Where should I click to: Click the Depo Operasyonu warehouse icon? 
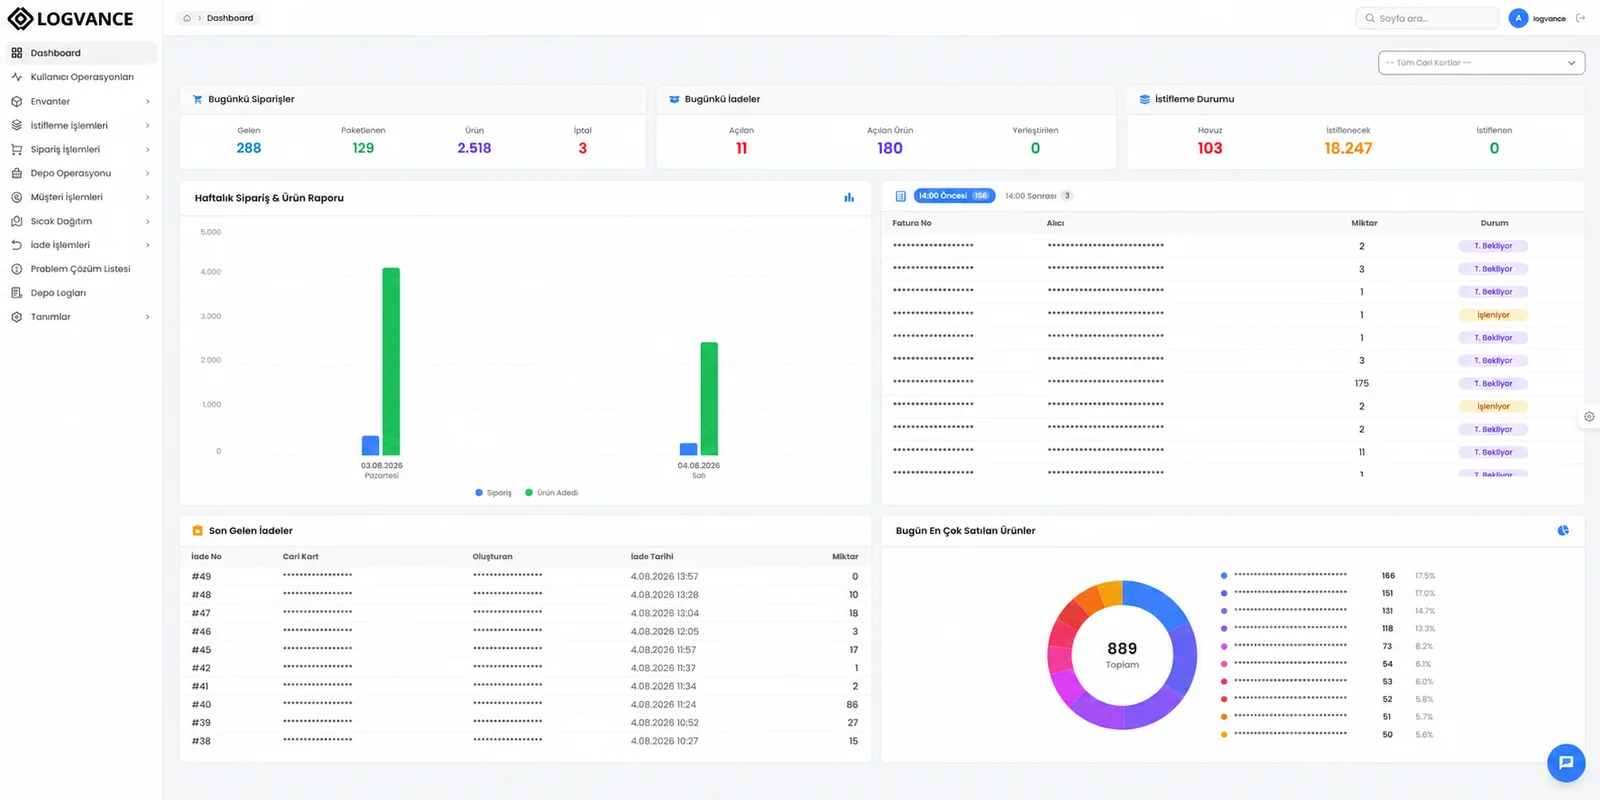coord(16,173)
